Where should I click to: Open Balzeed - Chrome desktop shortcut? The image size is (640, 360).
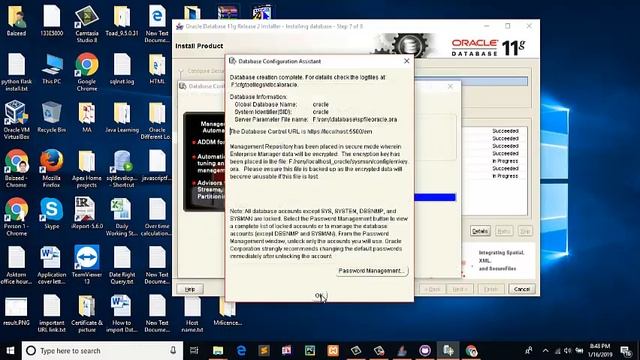point(16,169)
